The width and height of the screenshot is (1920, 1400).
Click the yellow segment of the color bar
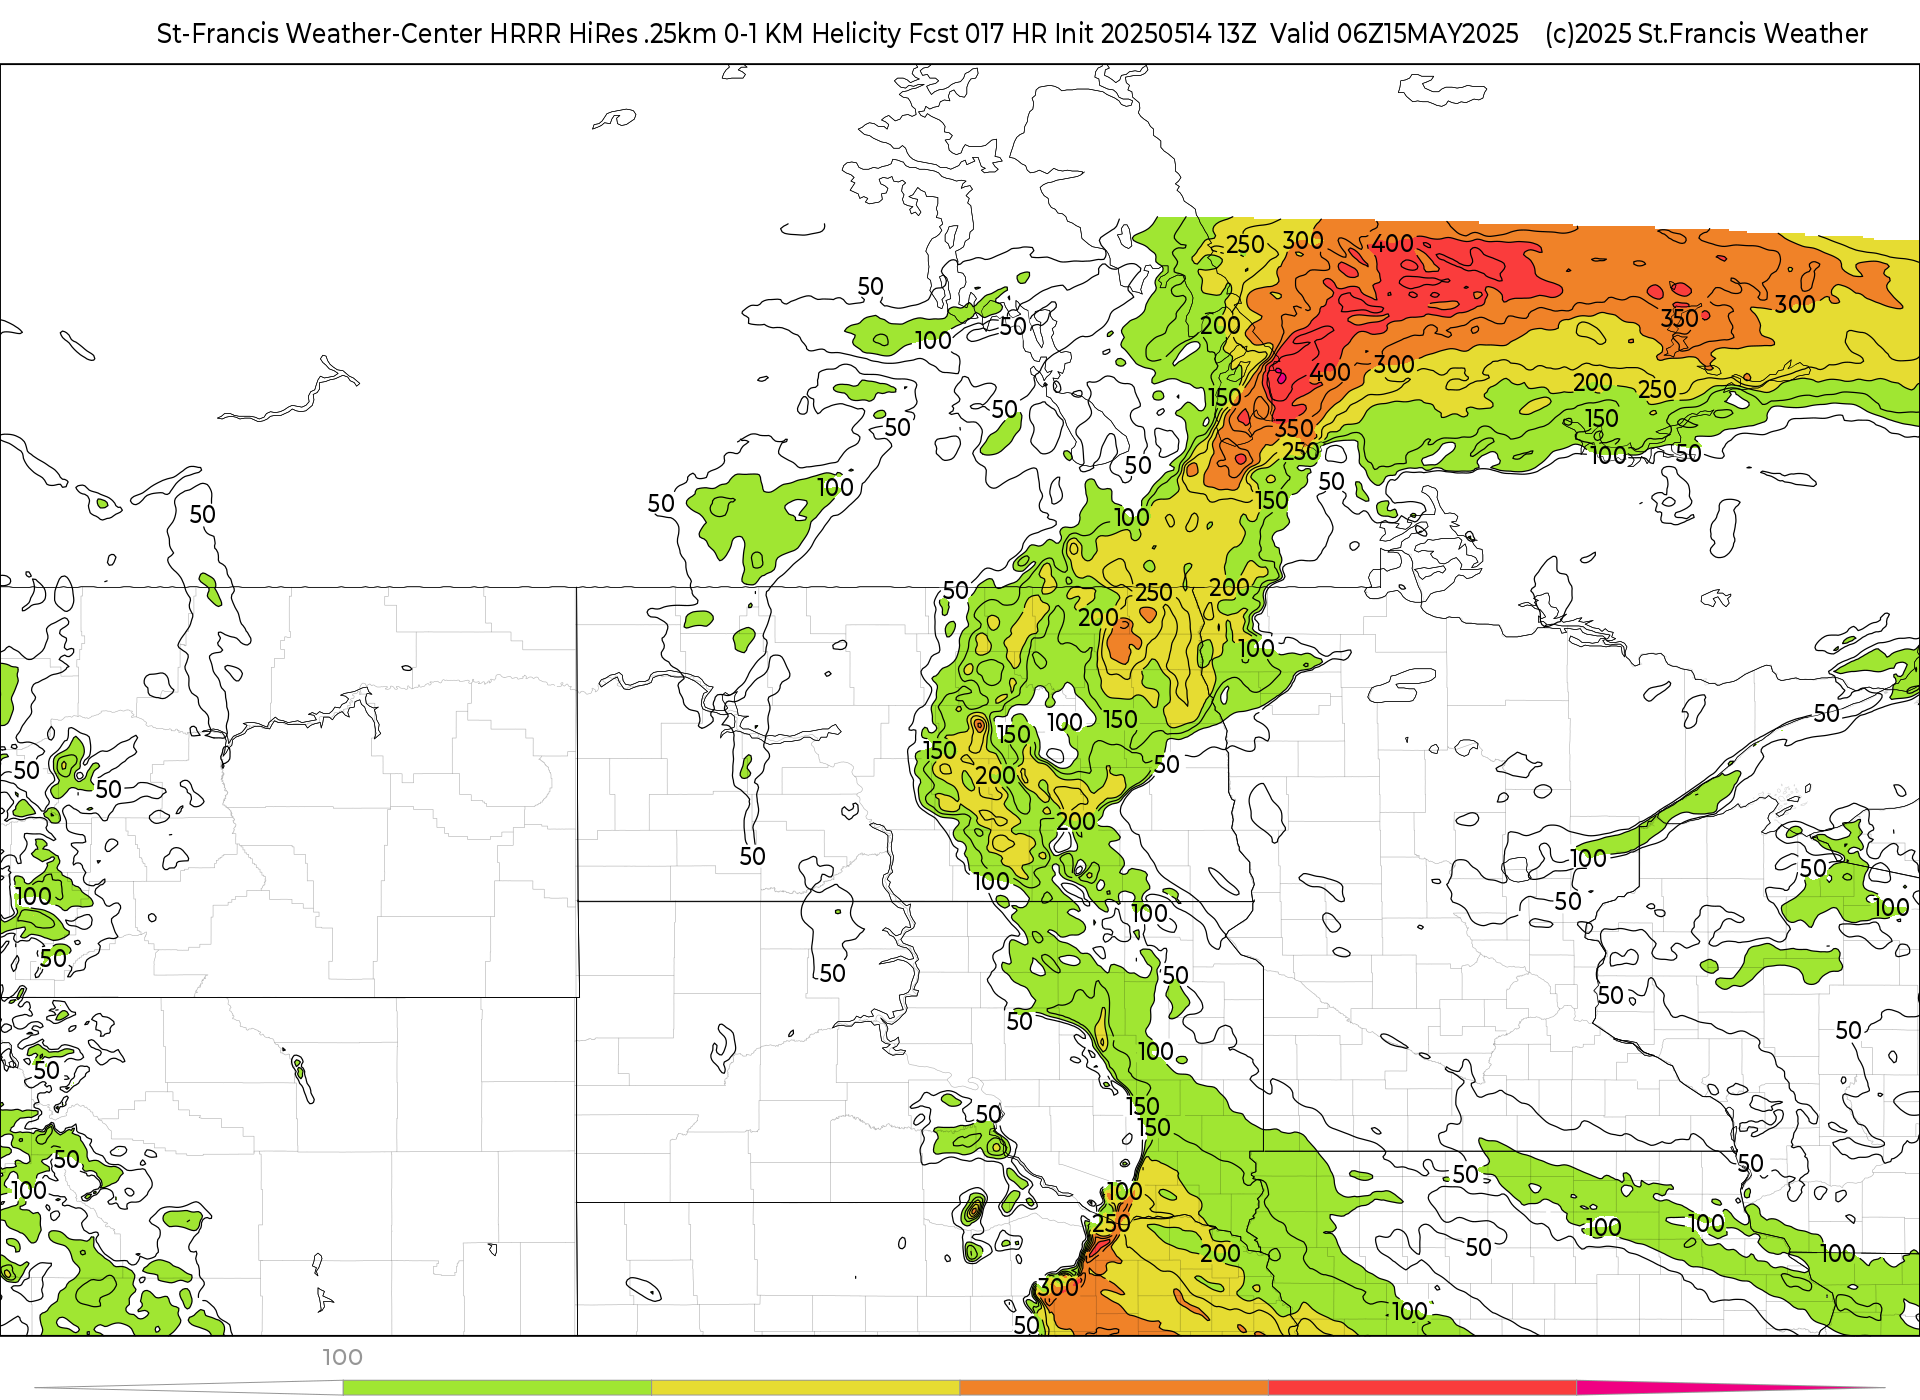(x=805, y=1387)
